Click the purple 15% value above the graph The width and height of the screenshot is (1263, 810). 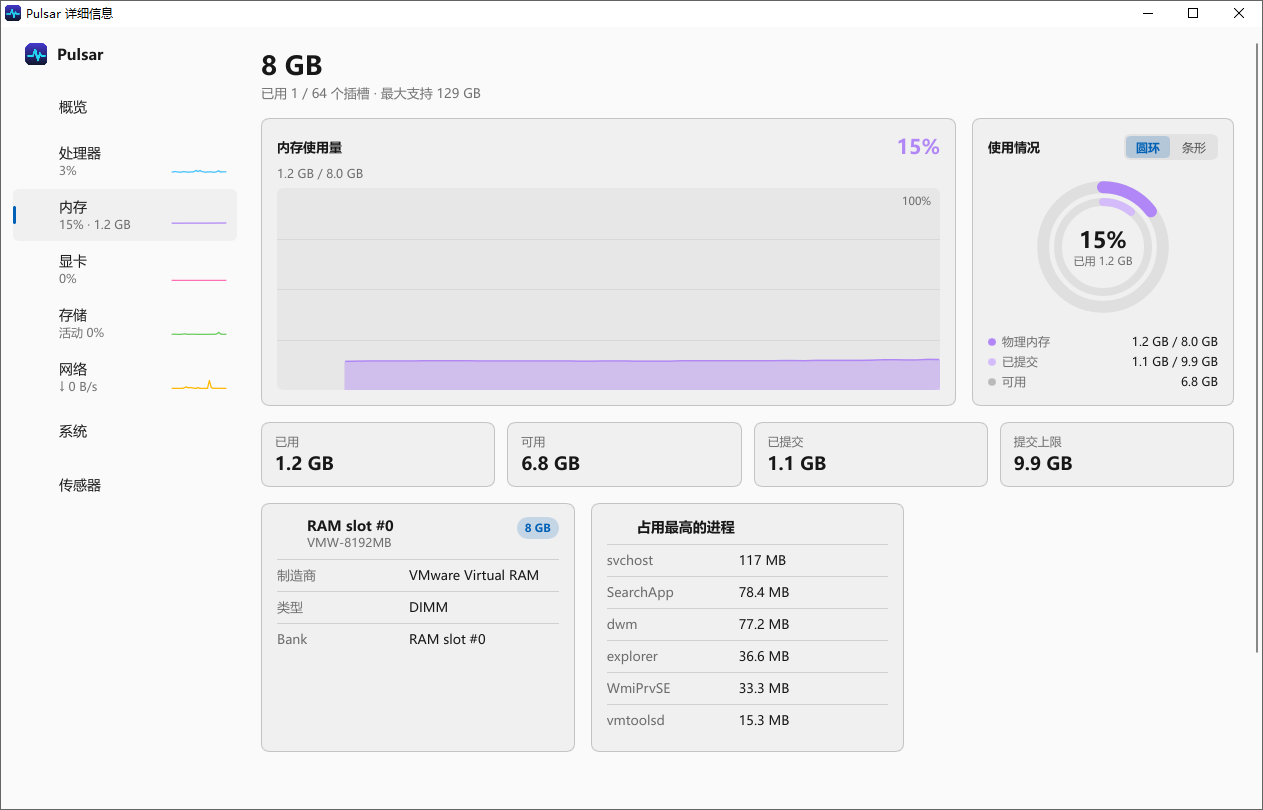[x=918, y=147]
